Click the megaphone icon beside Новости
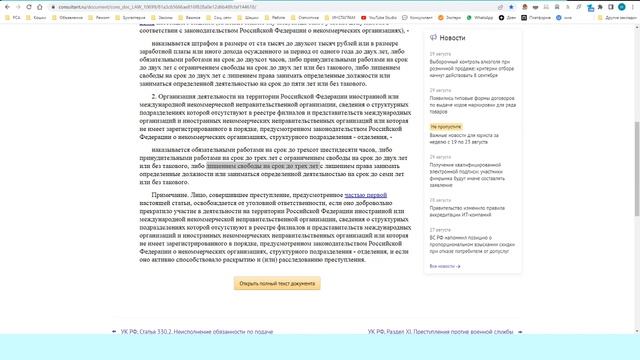The width and height of the screenshot is (640, 360). click(433, 38)
